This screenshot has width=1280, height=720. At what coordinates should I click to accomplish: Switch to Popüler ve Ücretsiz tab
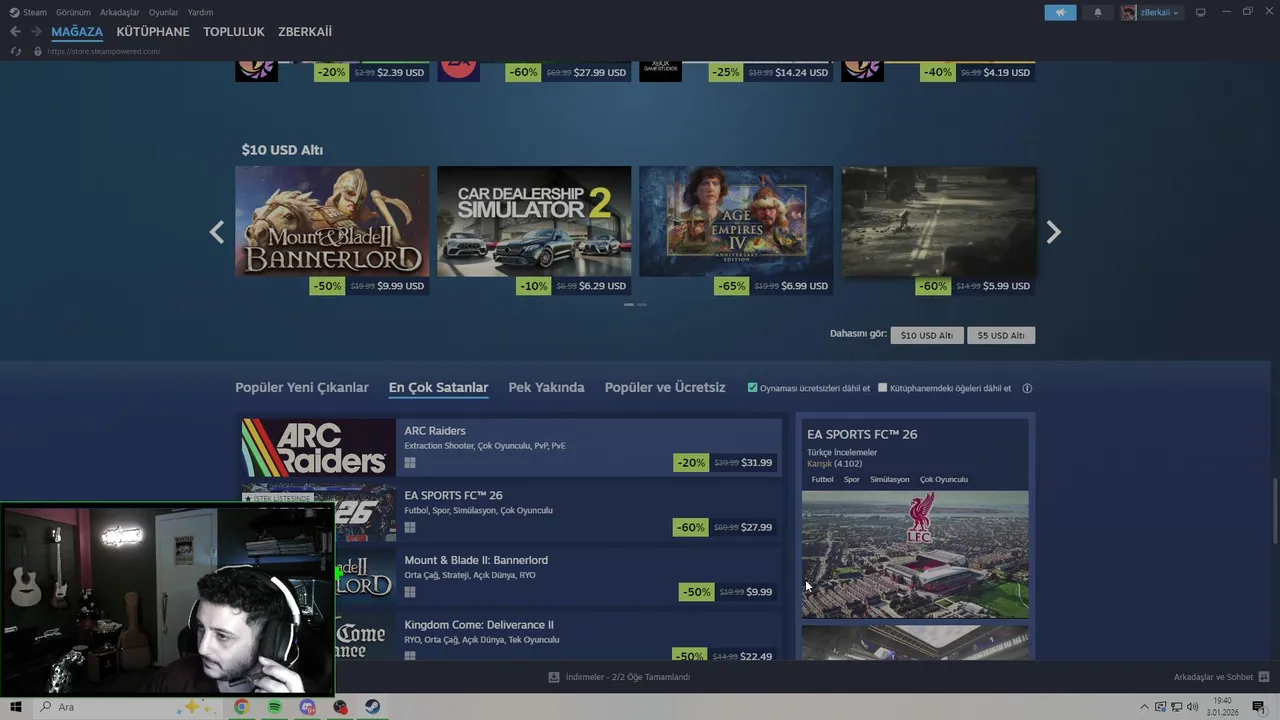pyautogui.click(x=665, y=387)
